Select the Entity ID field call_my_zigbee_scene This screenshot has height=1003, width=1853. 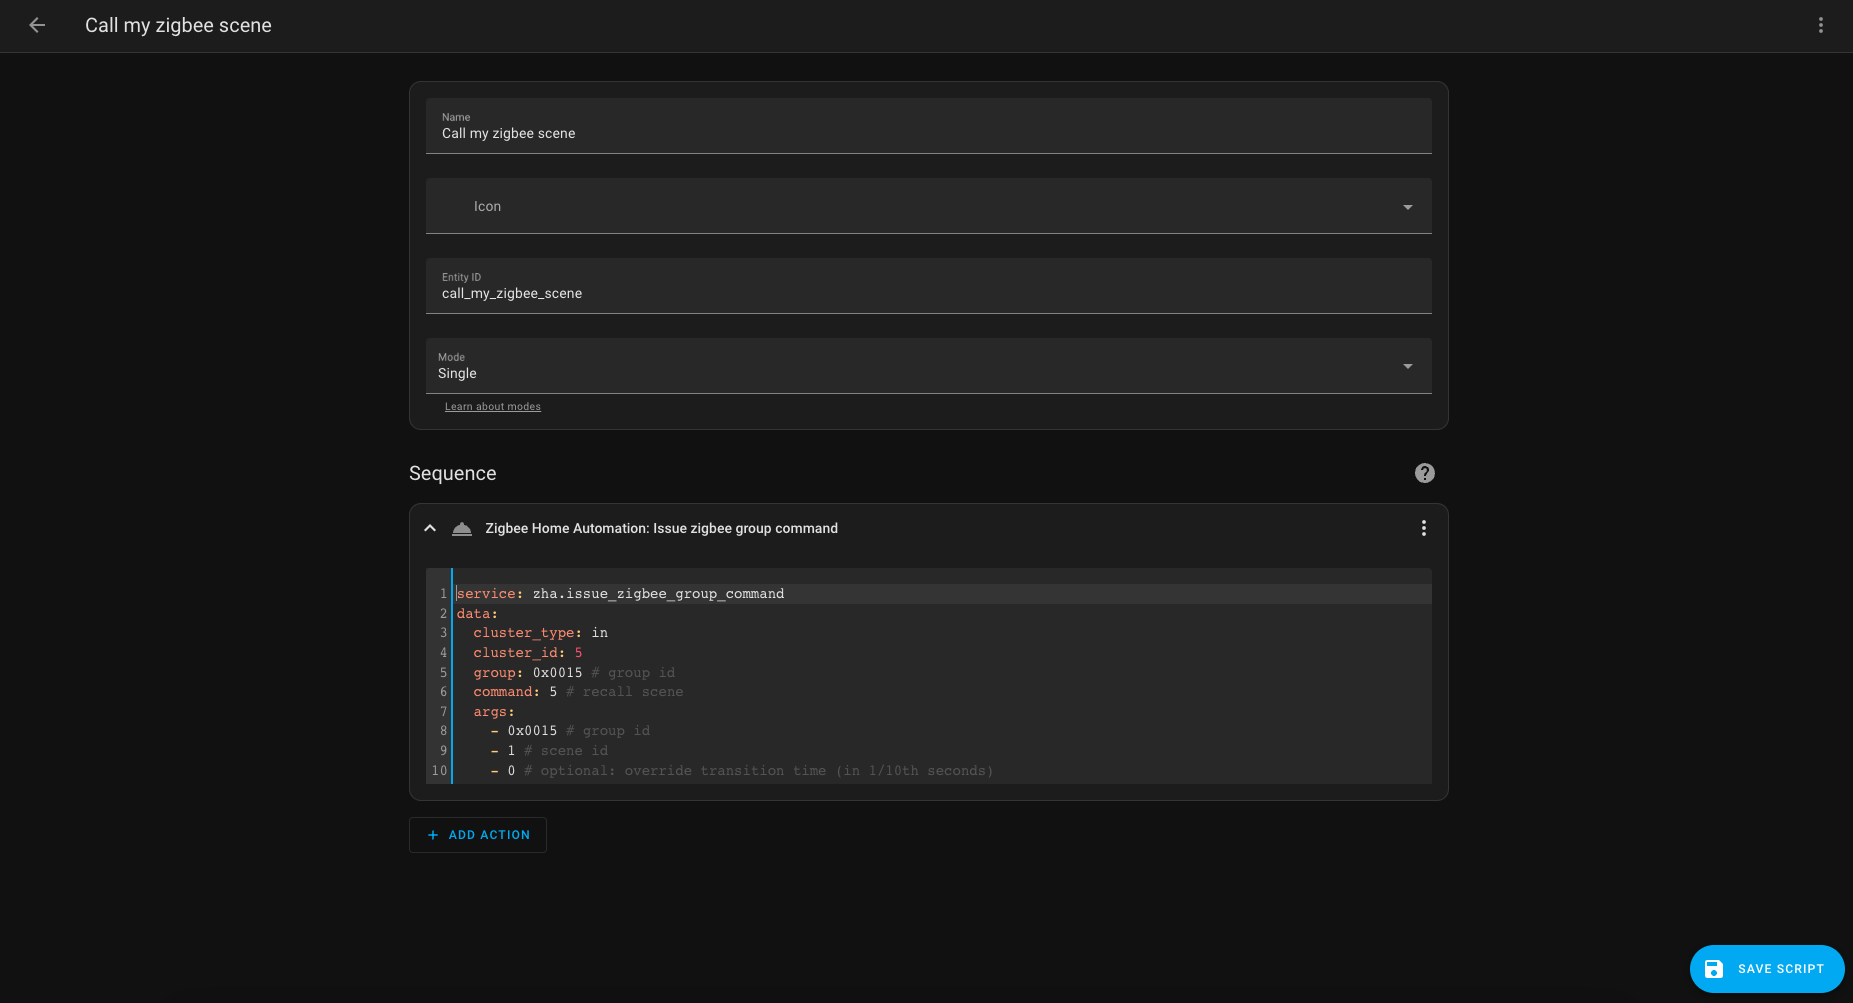(928, 293)
